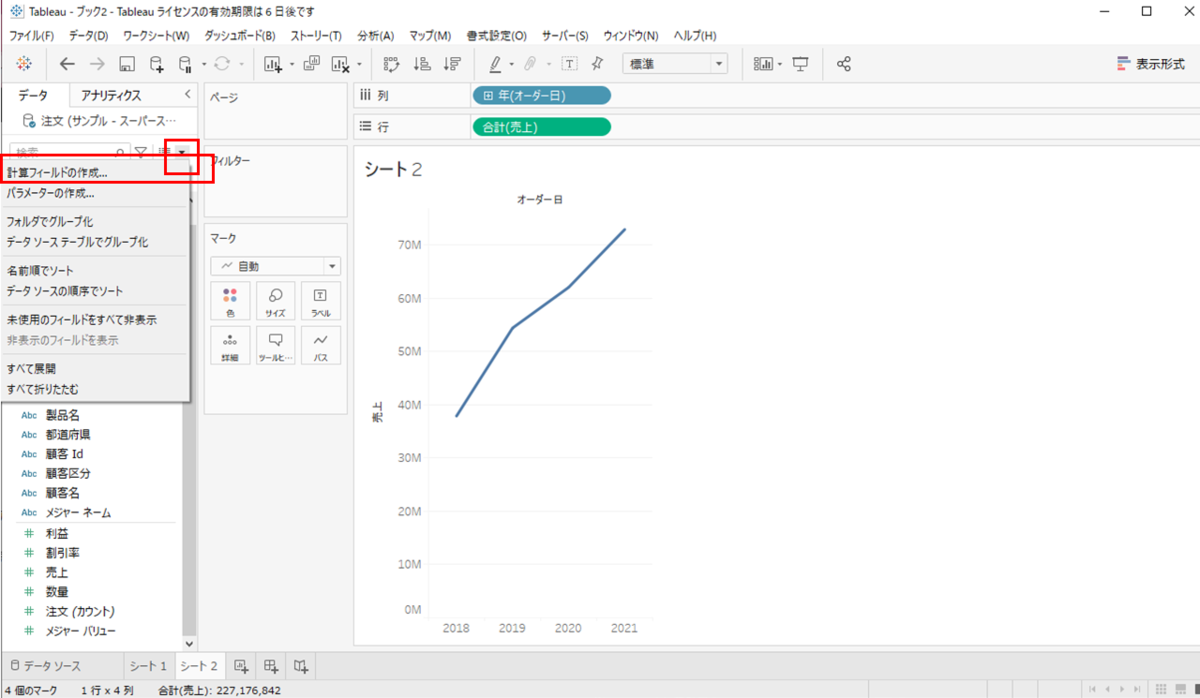
Task: Expand the 年(オーダー日) pill plus sign
Action: point(488,95)
